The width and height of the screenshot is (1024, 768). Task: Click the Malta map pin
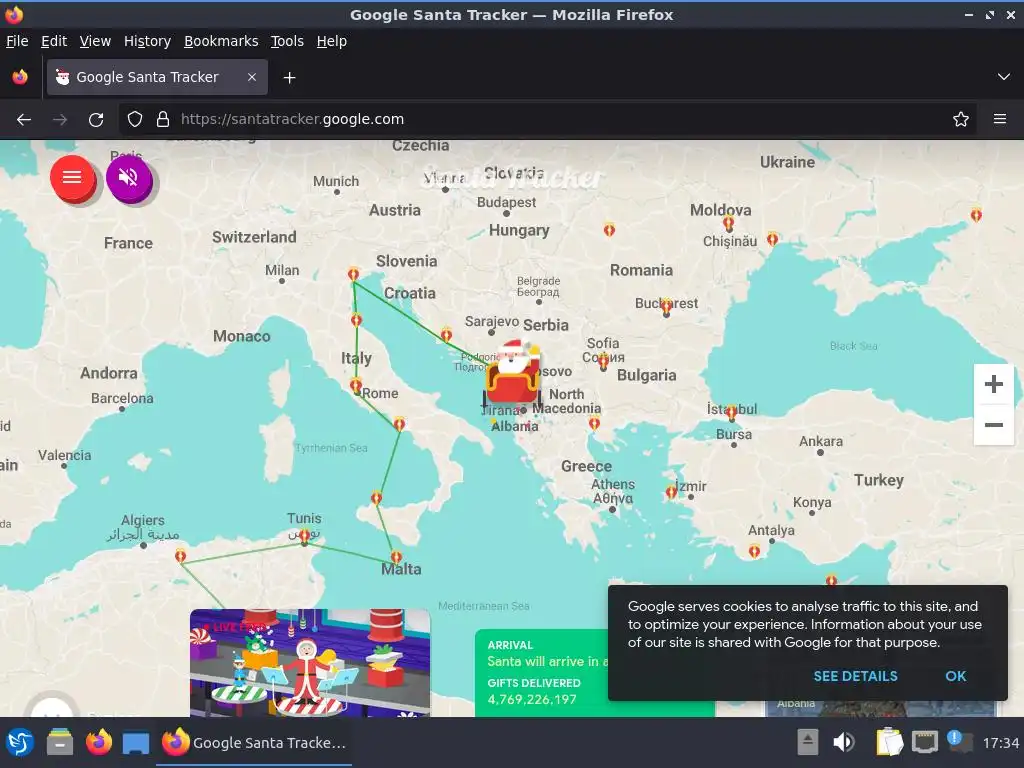[x=396, y=557]
